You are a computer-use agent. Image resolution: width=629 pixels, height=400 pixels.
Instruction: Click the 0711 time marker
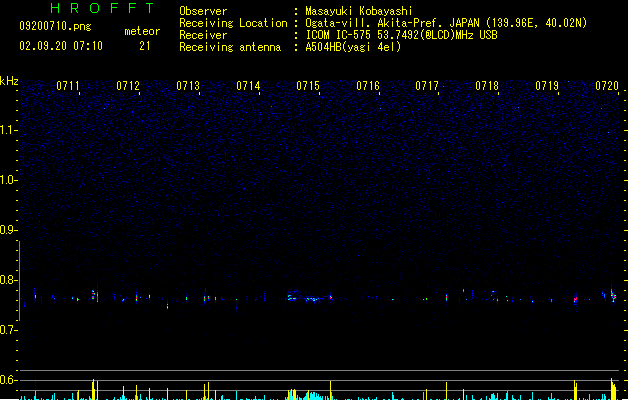pyautogui.click(x=68, y=86)
